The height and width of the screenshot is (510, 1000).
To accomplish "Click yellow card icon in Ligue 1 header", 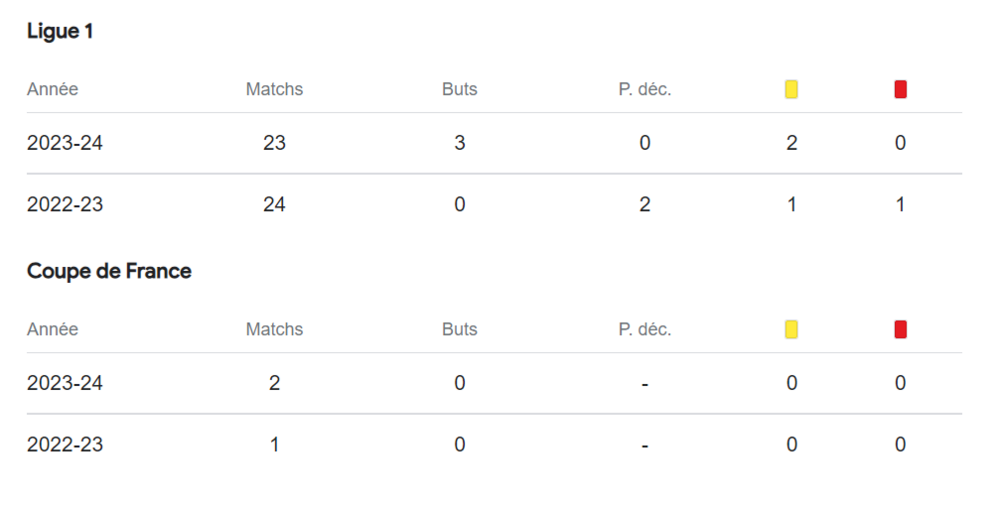I will point(791,90).
